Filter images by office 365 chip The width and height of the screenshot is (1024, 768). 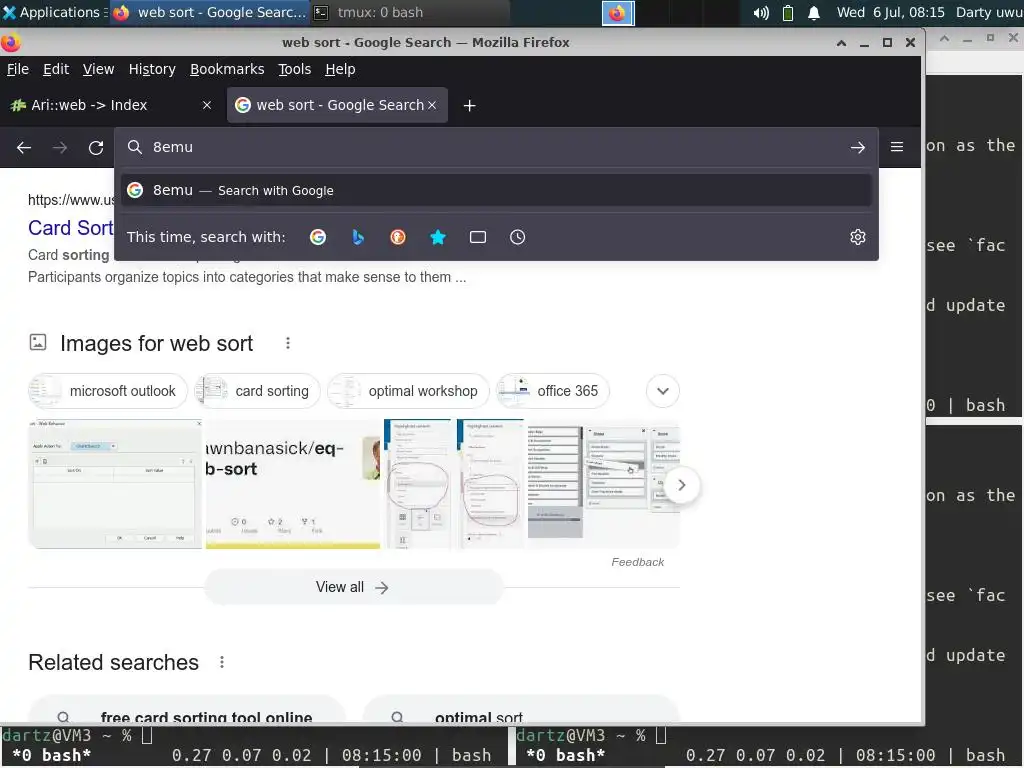(552, 391)
